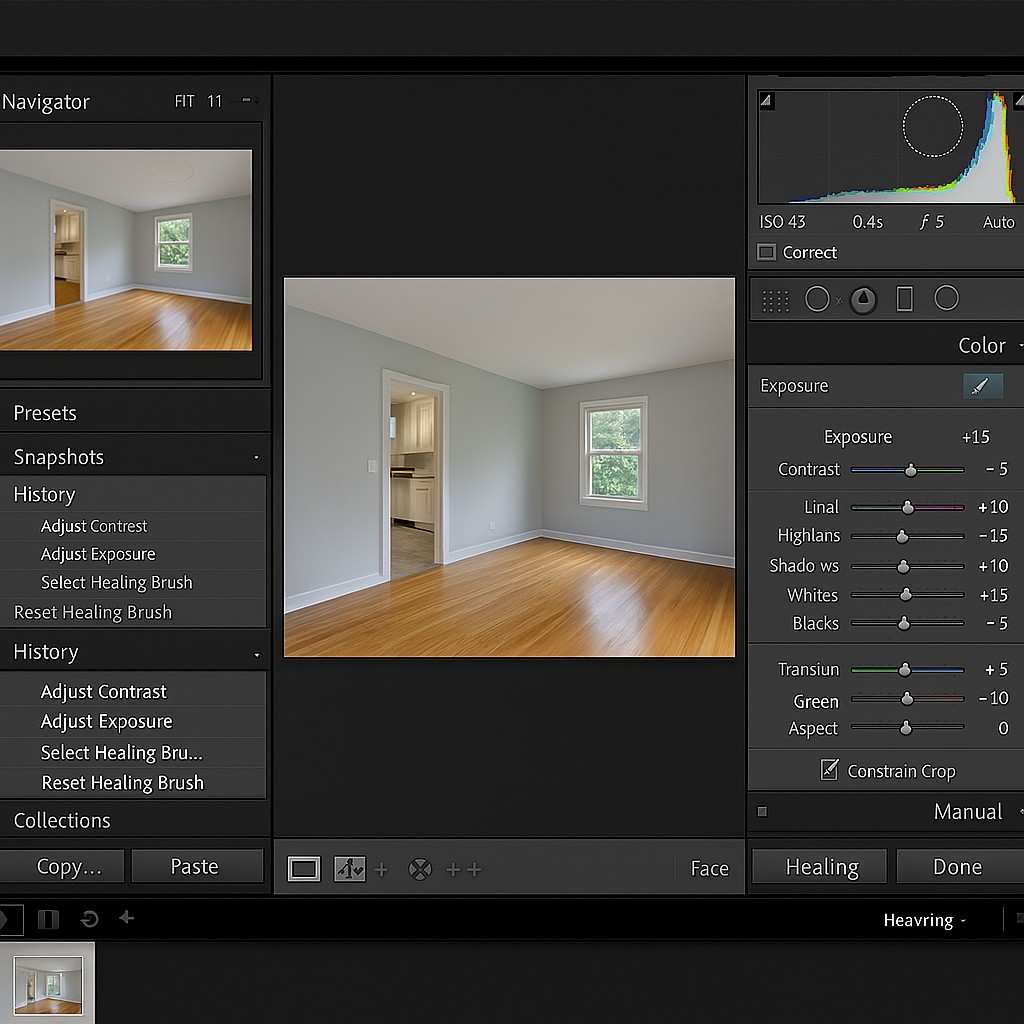Click the dash icon in Navigator header

click(x=246, y=100)
